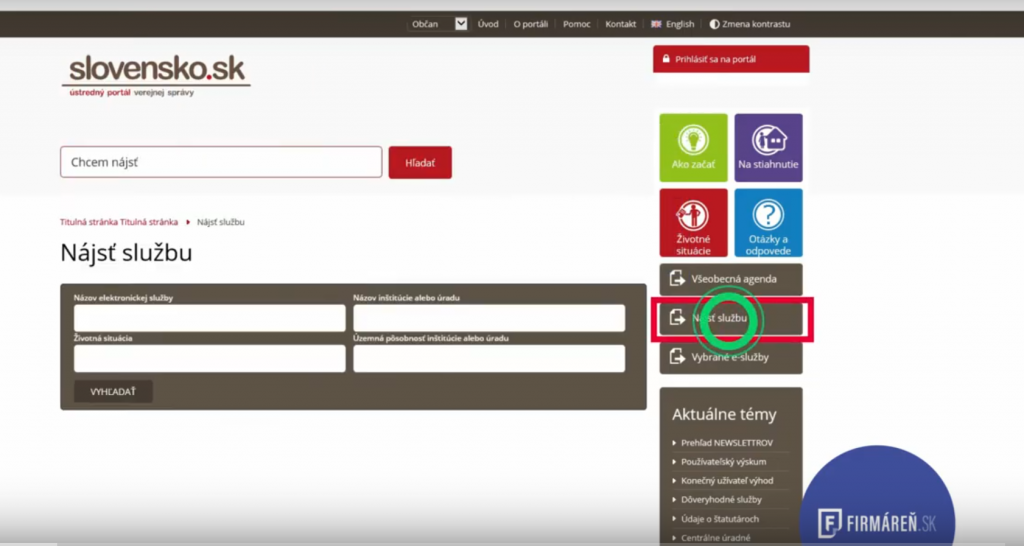1024x546 pixels.
Task: Open Titulná stránka breadcrumb link
Action: click(119, 222)
